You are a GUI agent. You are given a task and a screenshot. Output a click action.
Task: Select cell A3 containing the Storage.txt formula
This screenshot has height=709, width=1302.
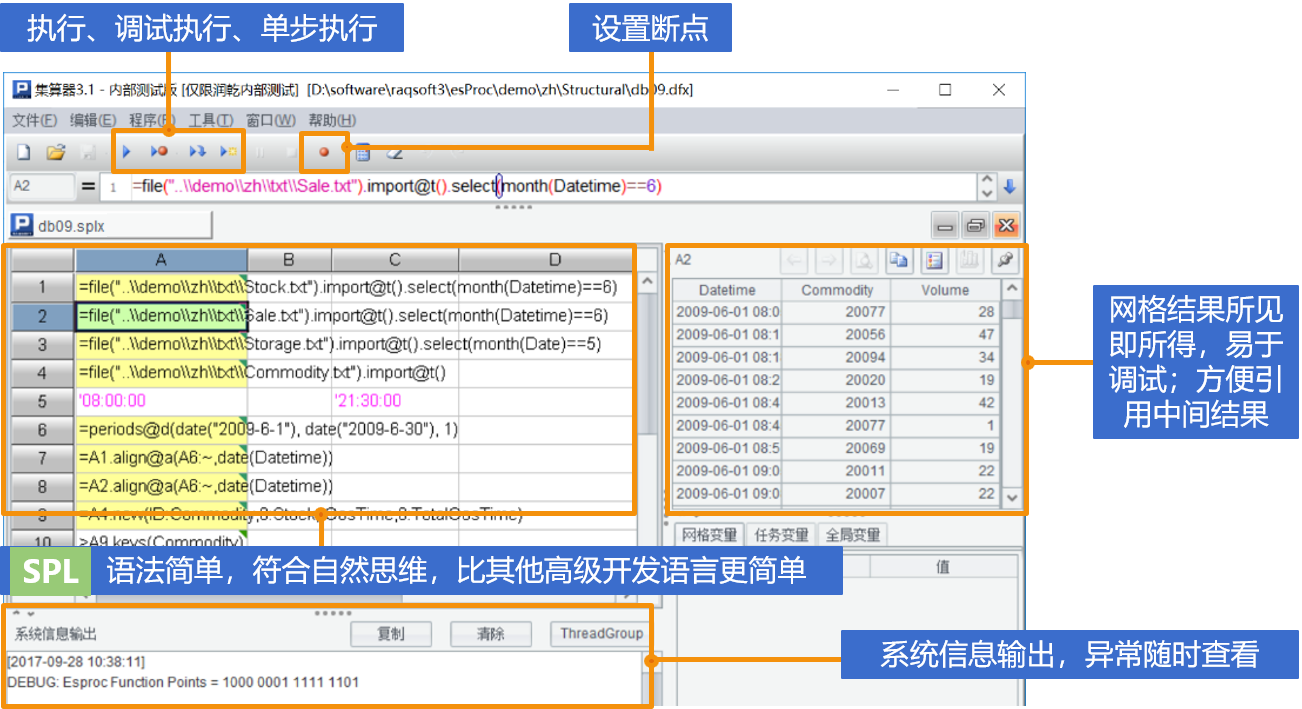coord(161,344)
